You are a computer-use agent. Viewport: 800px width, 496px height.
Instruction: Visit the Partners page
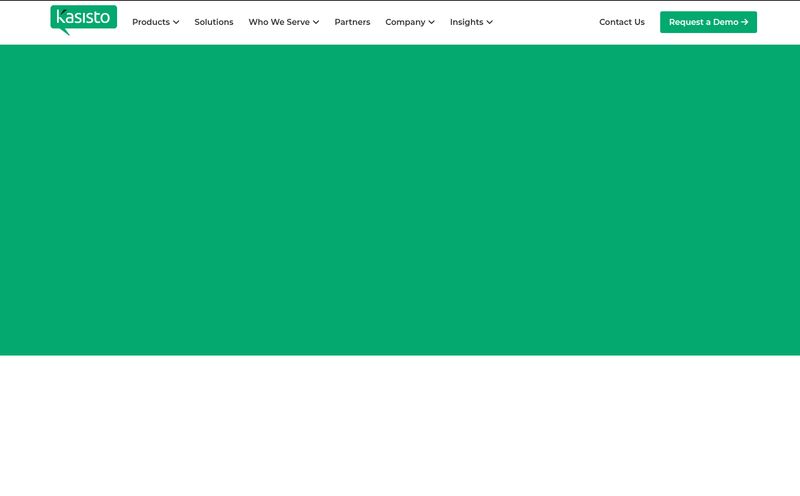[352, 22]
